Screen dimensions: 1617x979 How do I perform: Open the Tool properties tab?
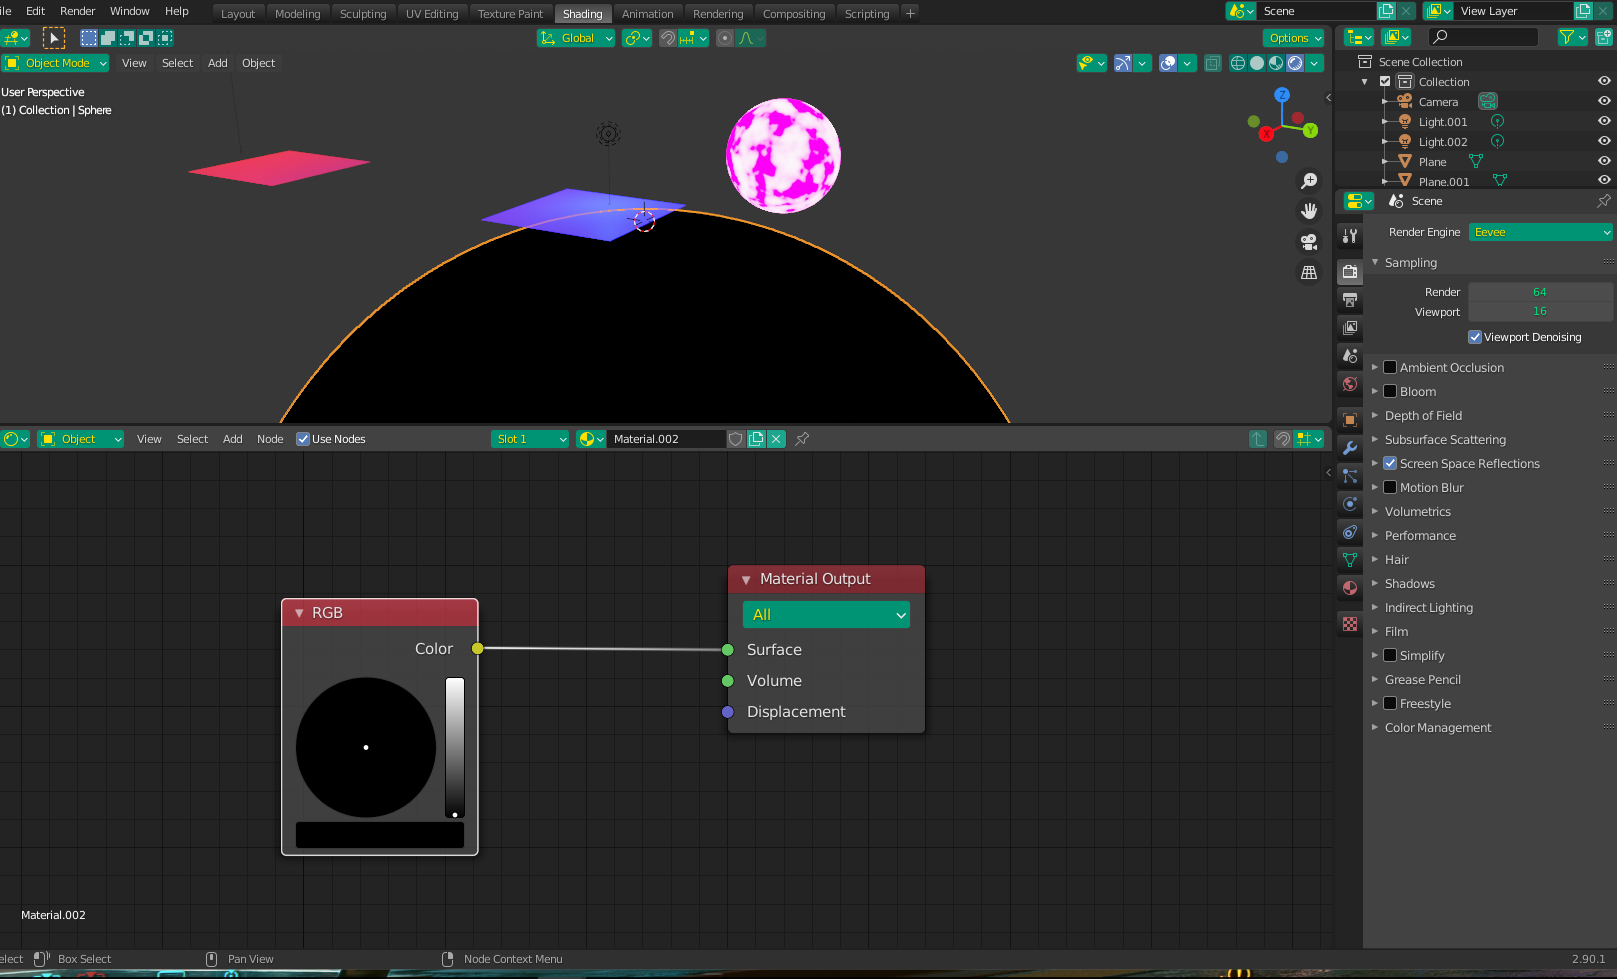[1350, 237]
